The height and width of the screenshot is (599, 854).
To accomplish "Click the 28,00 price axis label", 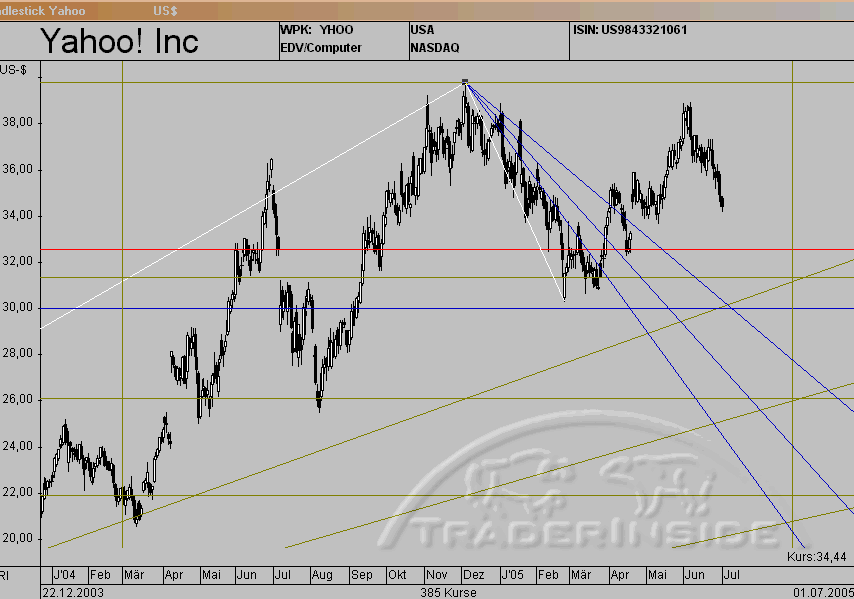I will 17,353.
